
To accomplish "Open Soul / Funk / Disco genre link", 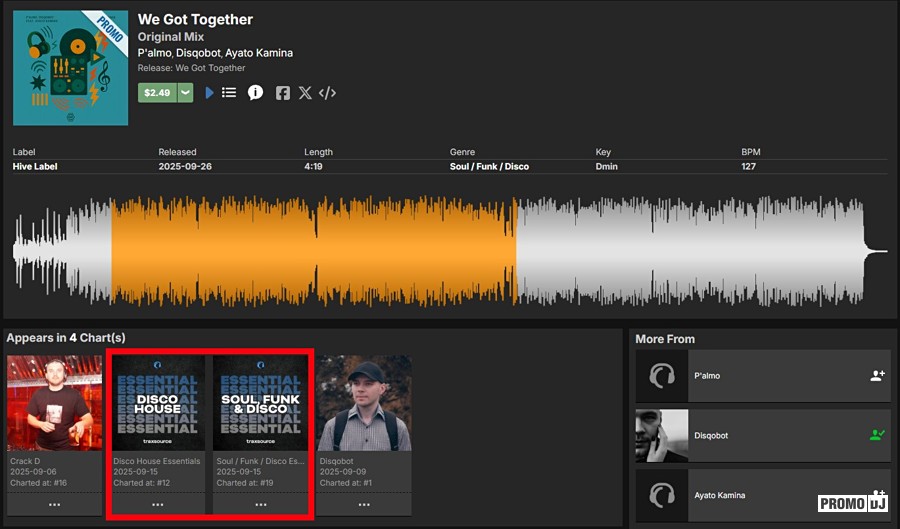I will tap(489, 167).
